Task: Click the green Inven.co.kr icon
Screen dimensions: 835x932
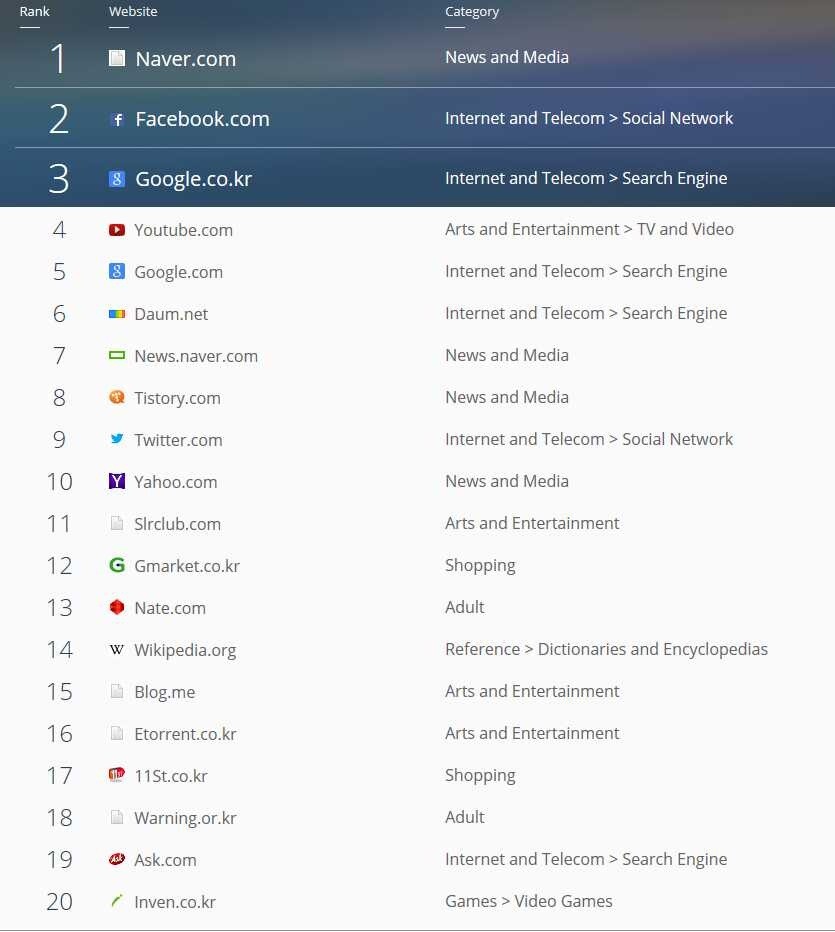Action: 117,901
